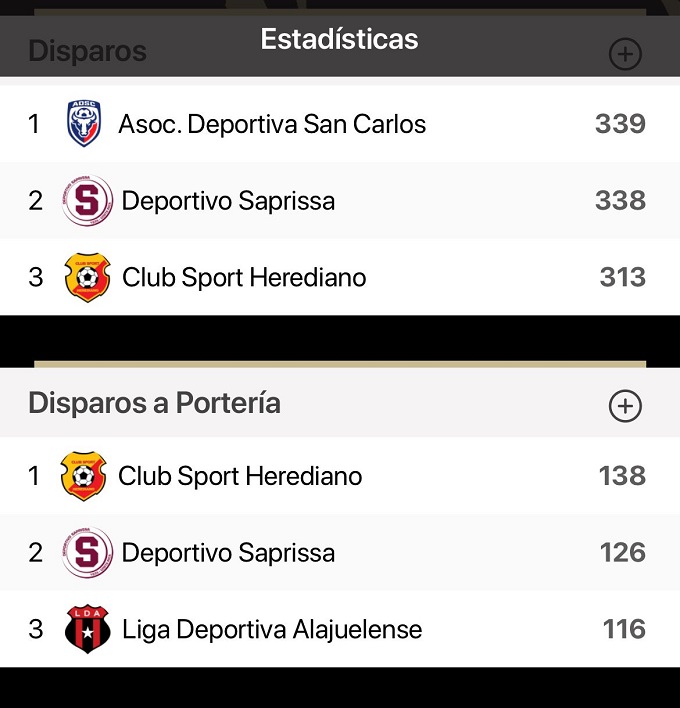Click San Carlos 339 shots value
680x708 pixels.
620,124
